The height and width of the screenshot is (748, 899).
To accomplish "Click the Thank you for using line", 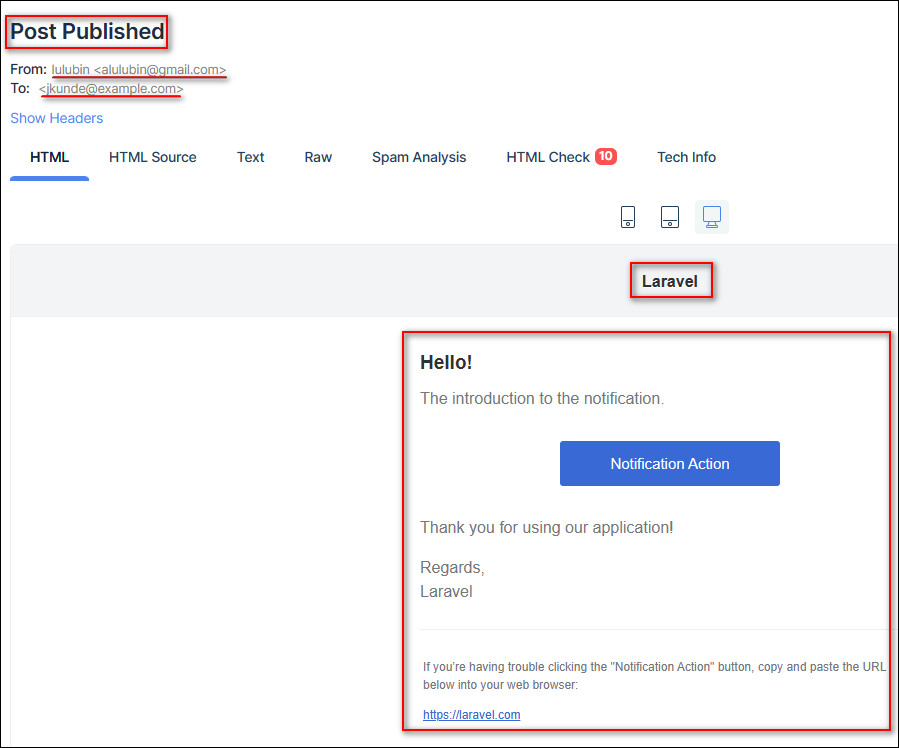I will tap(546, 527).
